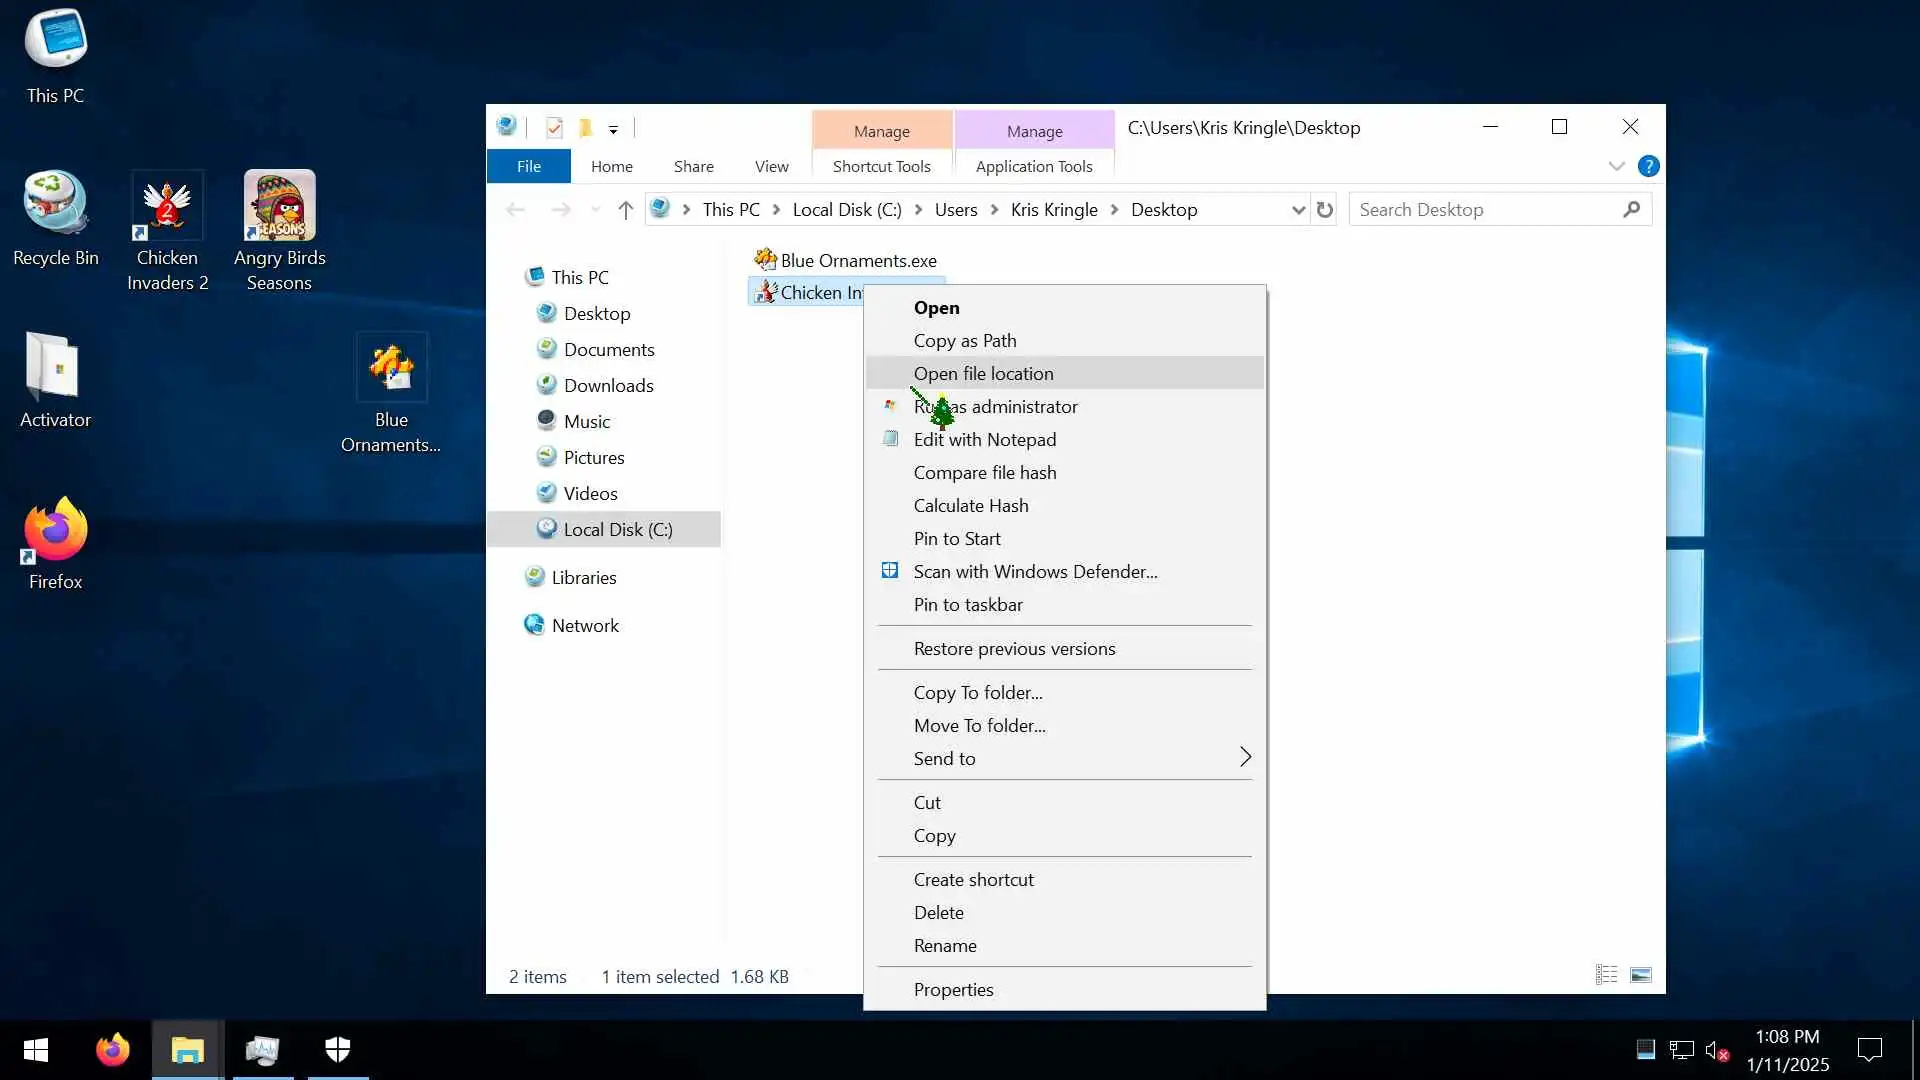1920x1080 pixels.
Task: Click Properties at bottom of context menu
Action: click(x=953, y=990)
